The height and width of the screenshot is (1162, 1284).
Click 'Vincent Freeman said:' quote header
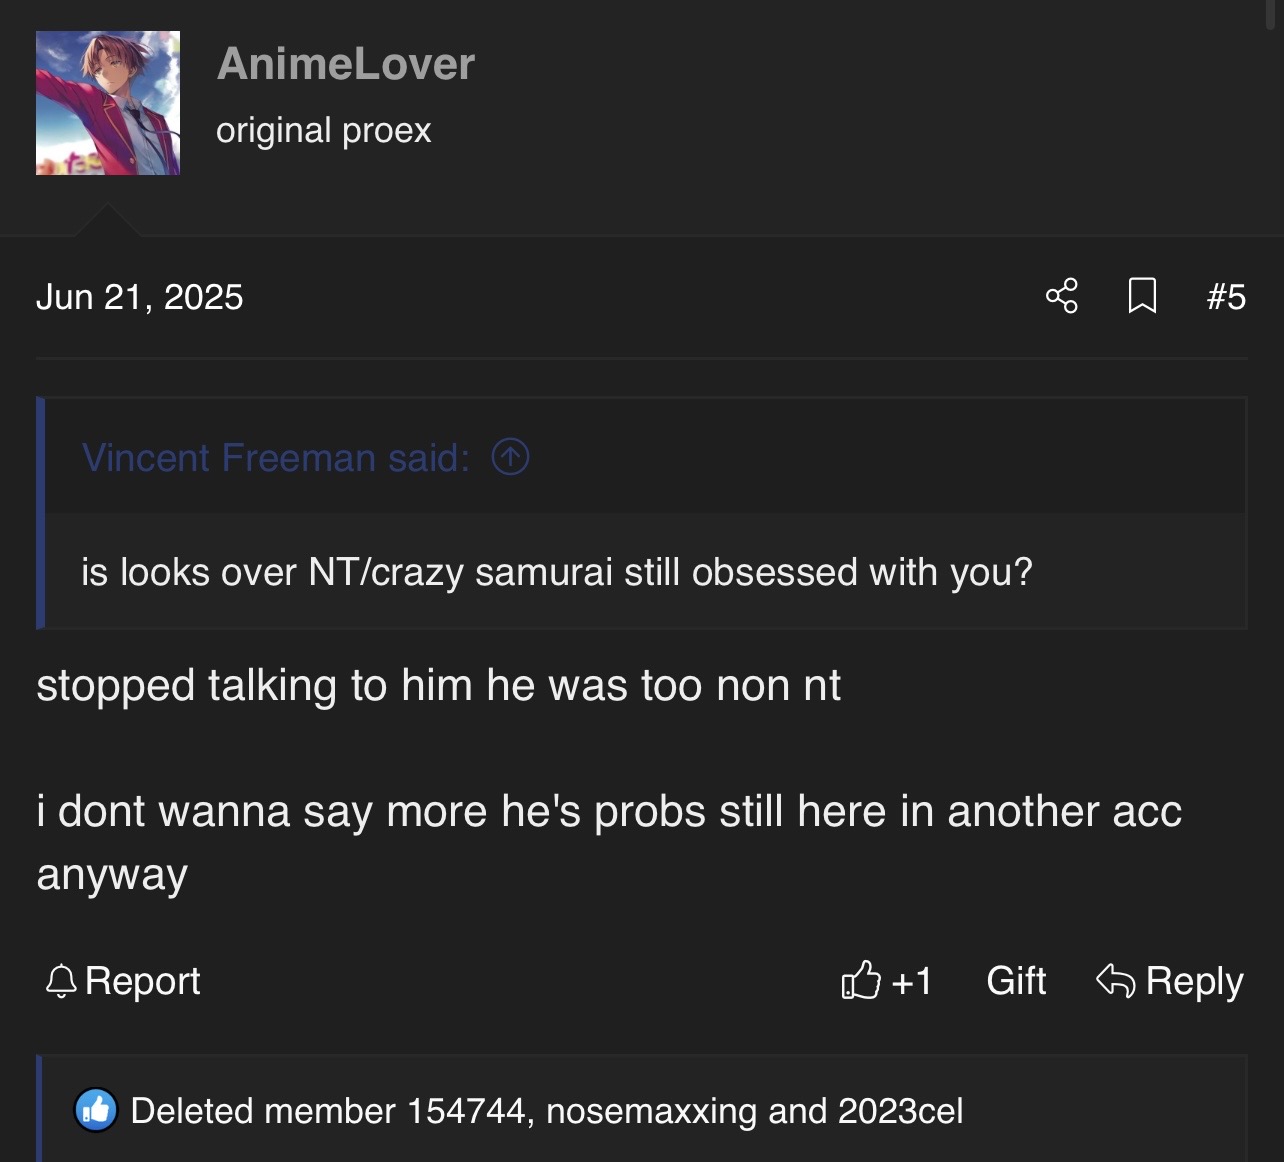point(275,457)
